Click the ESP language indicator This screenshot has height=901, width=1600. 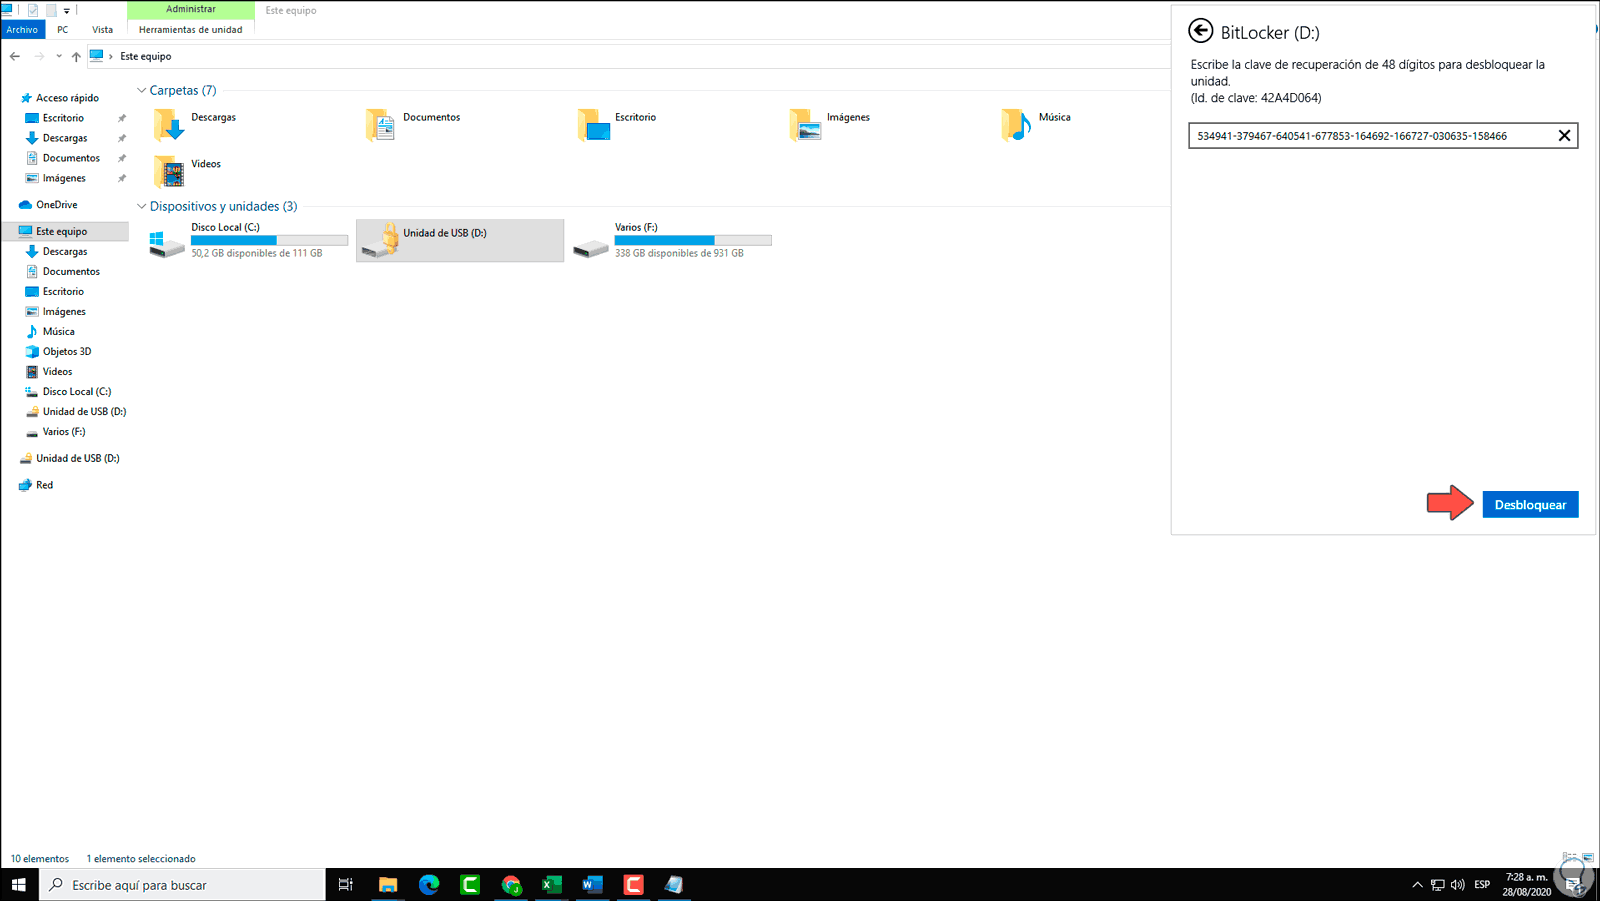click(x=1482, y=884)
